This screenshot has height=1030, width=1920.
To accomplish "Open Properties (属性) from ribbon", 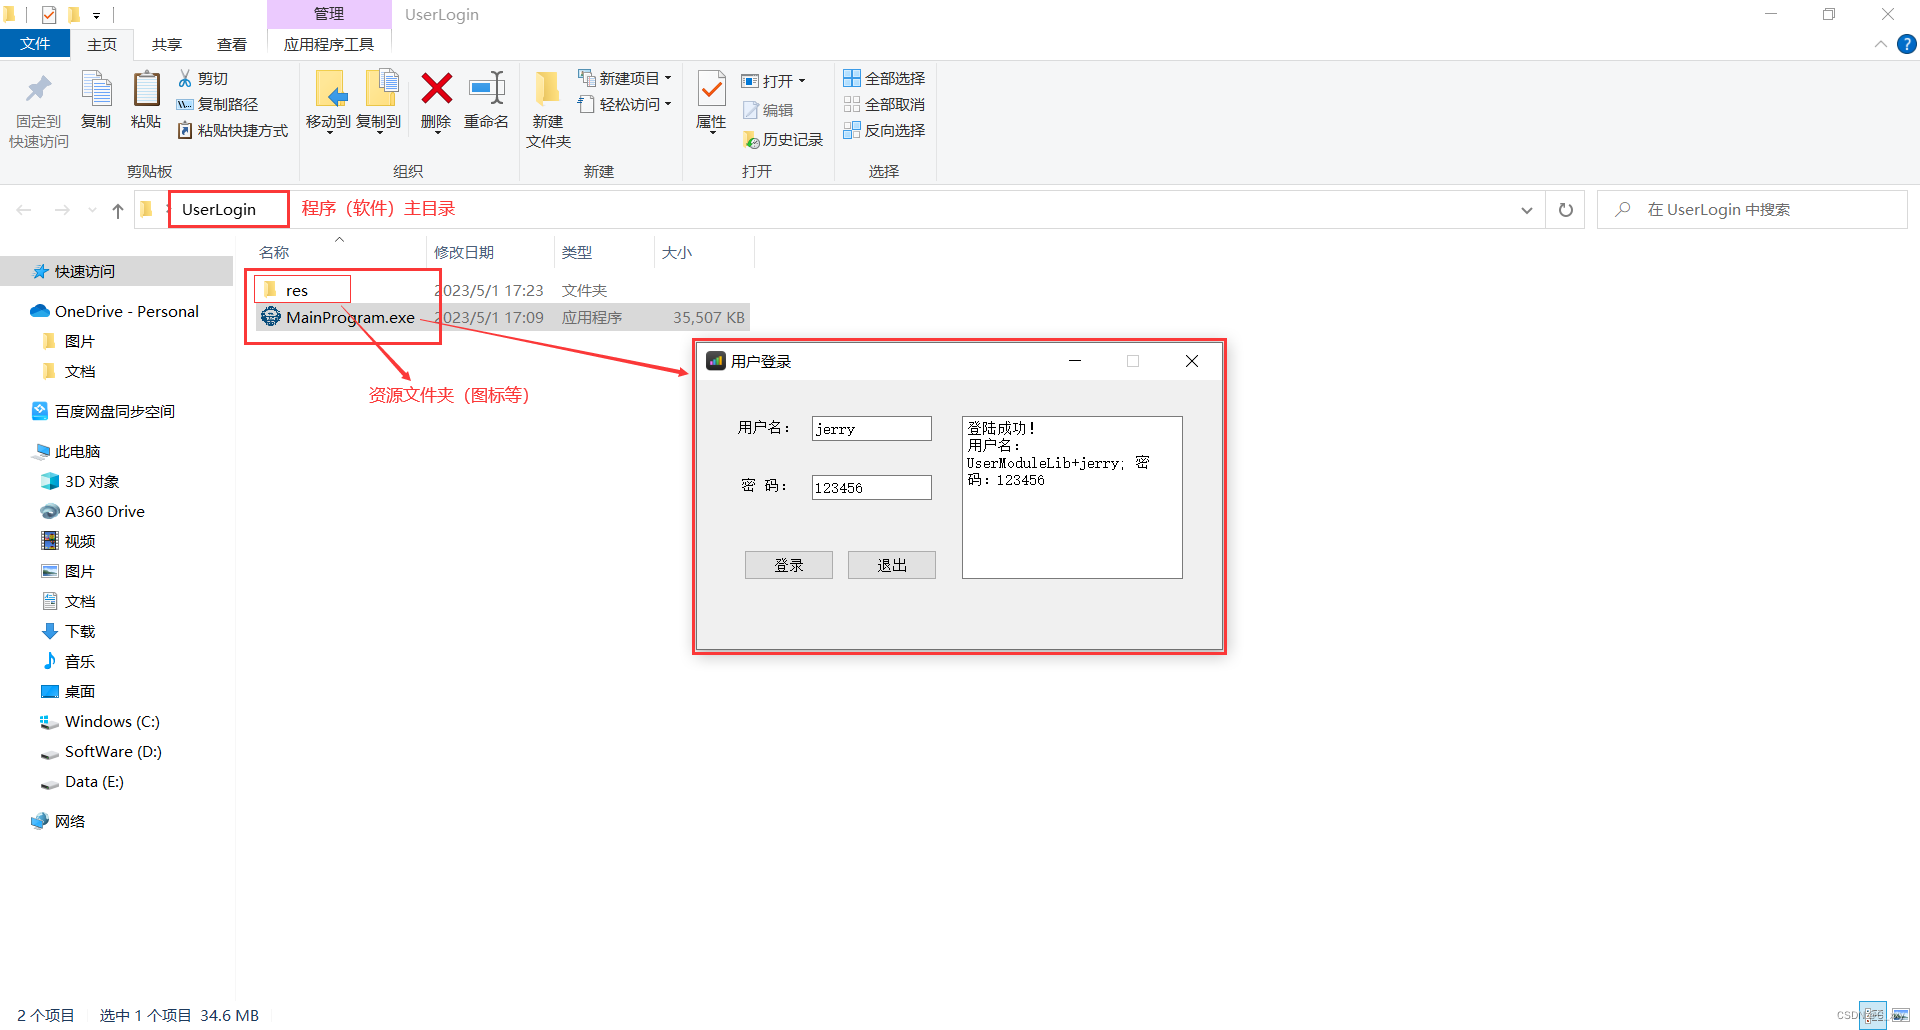I will pos(711,101).
